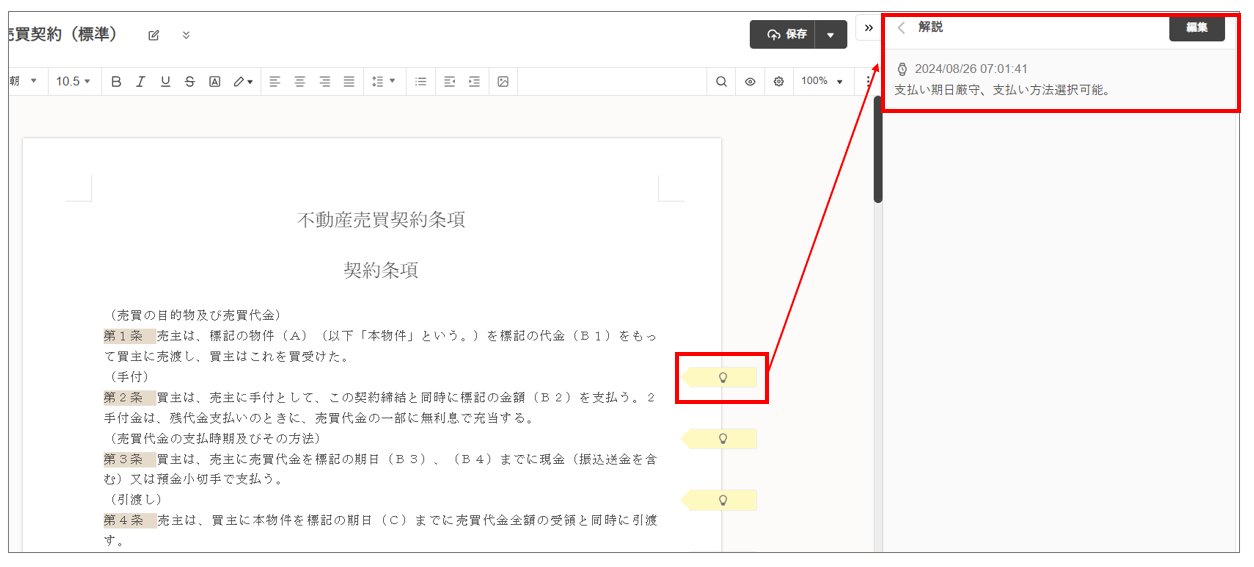
Task: Insert an image using toolbar icon
Action: pos(503,82)
